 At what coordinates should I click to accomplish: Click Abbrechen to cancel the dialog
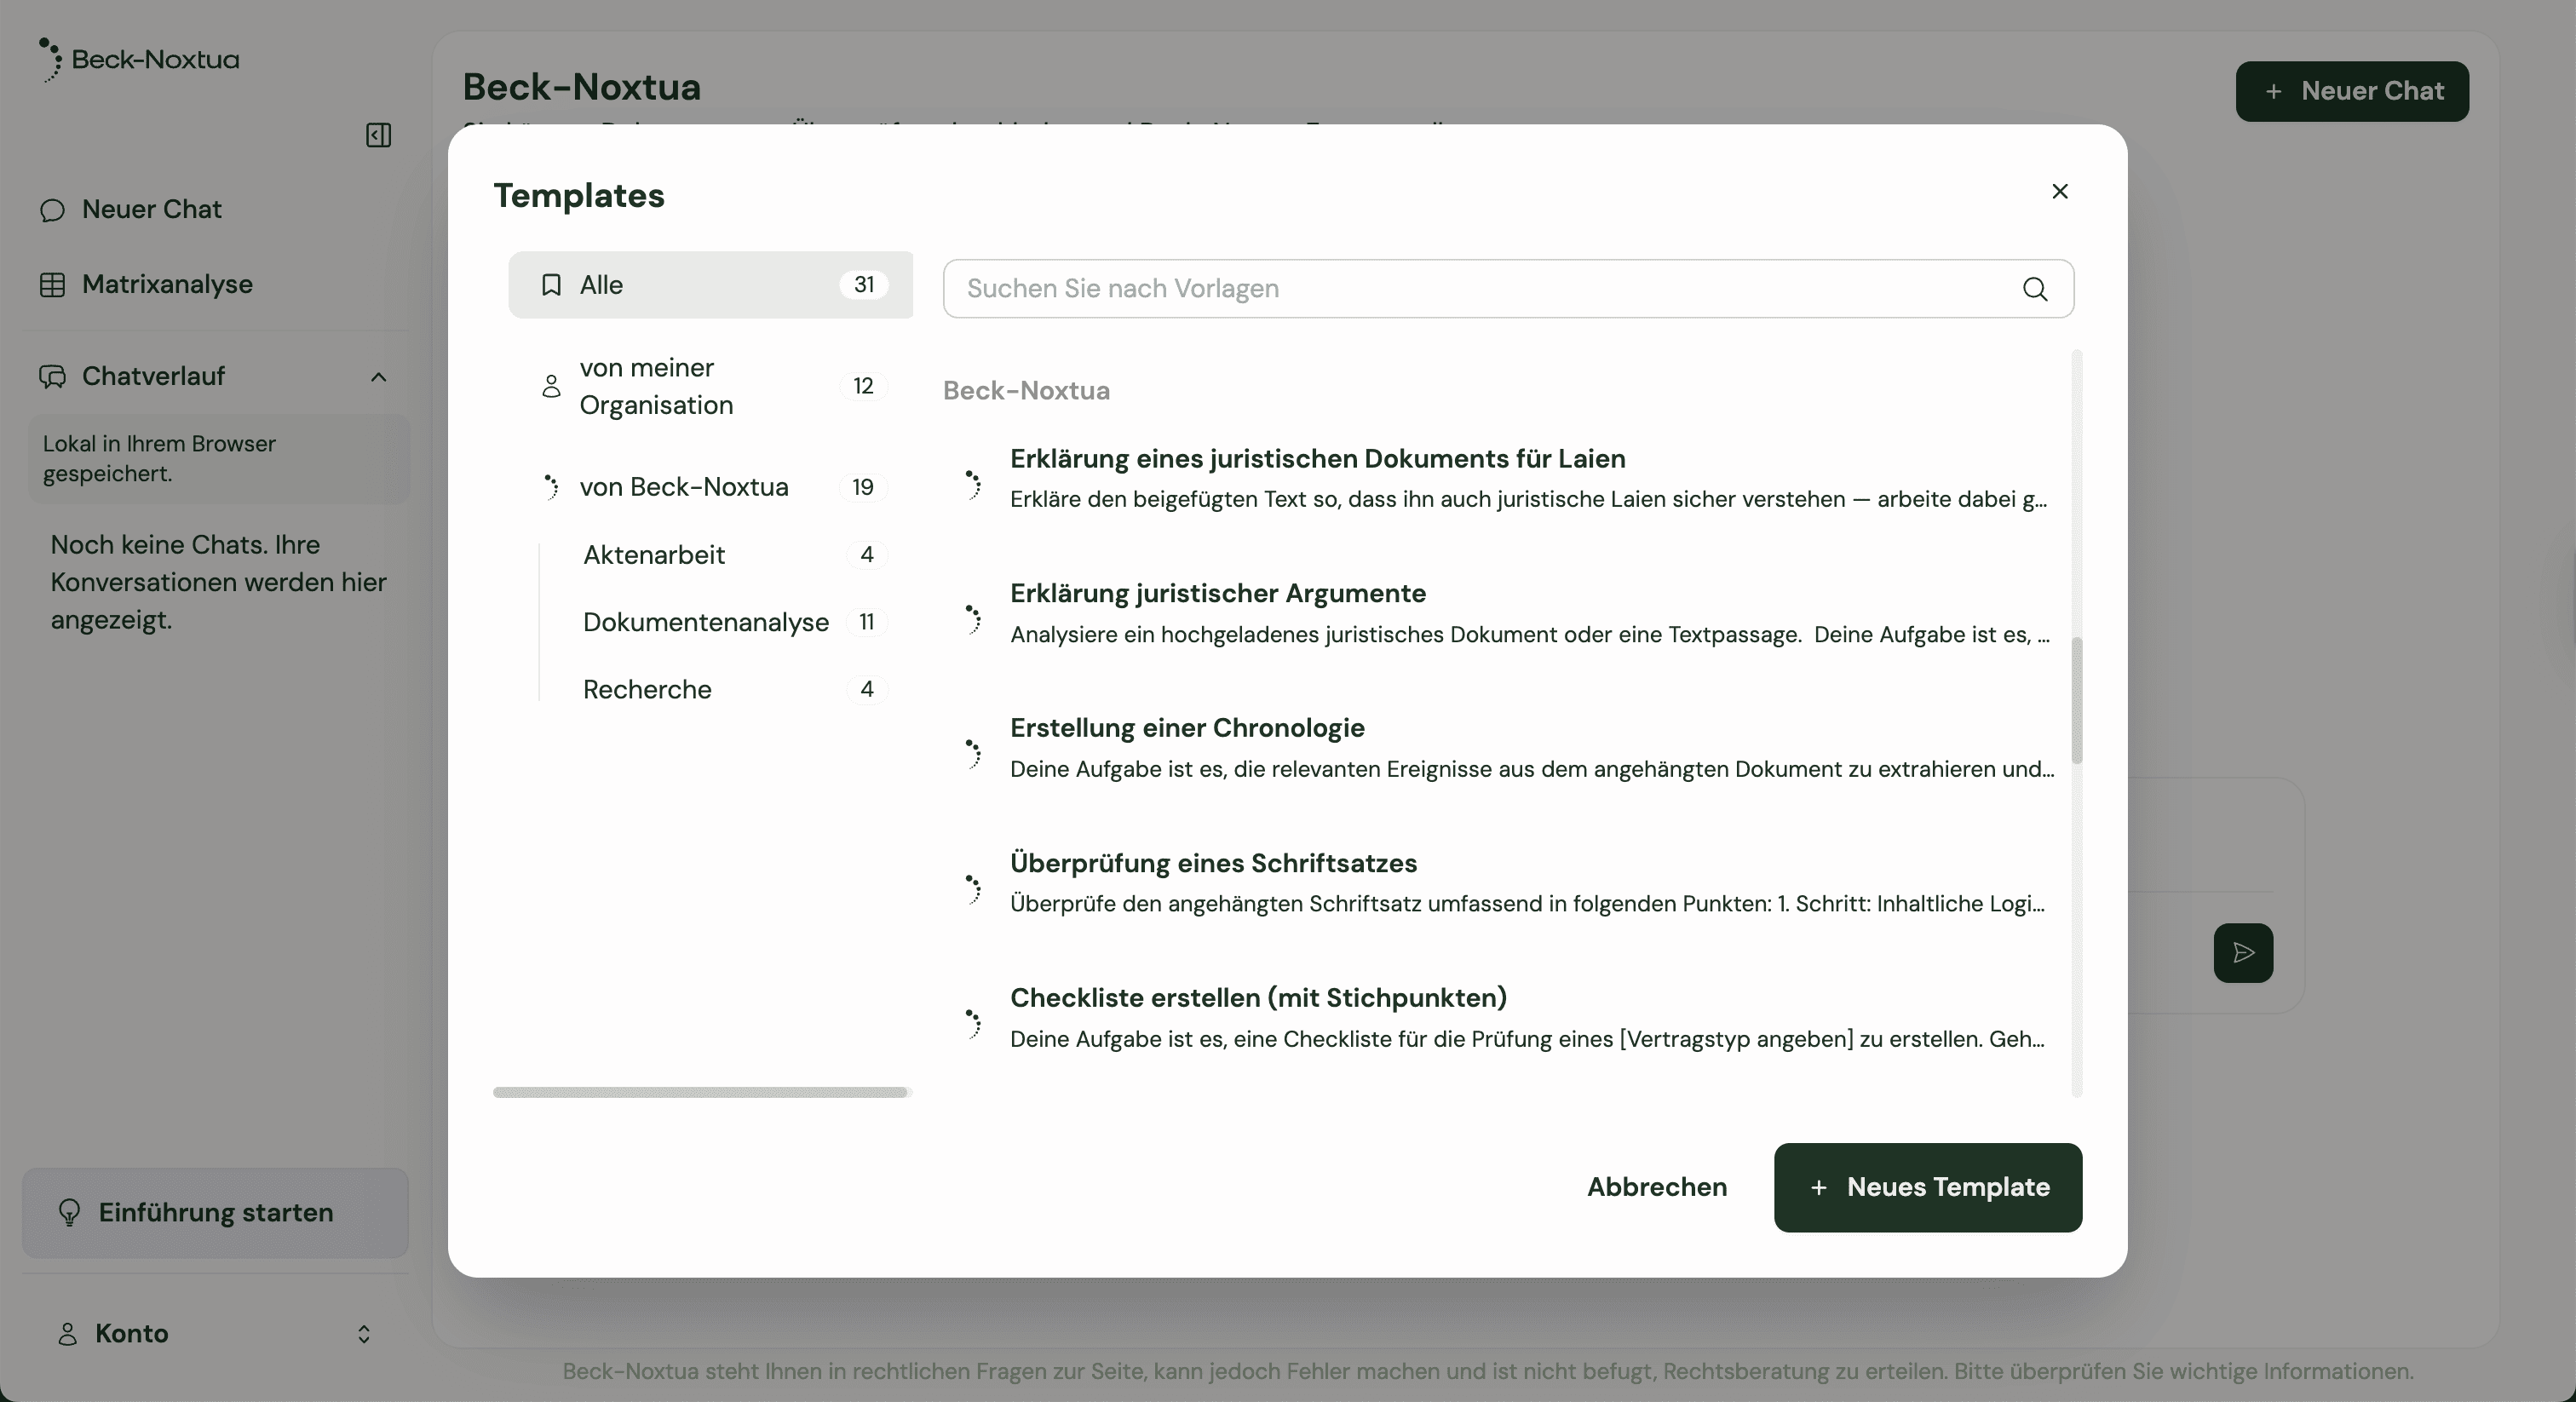1656,1187
